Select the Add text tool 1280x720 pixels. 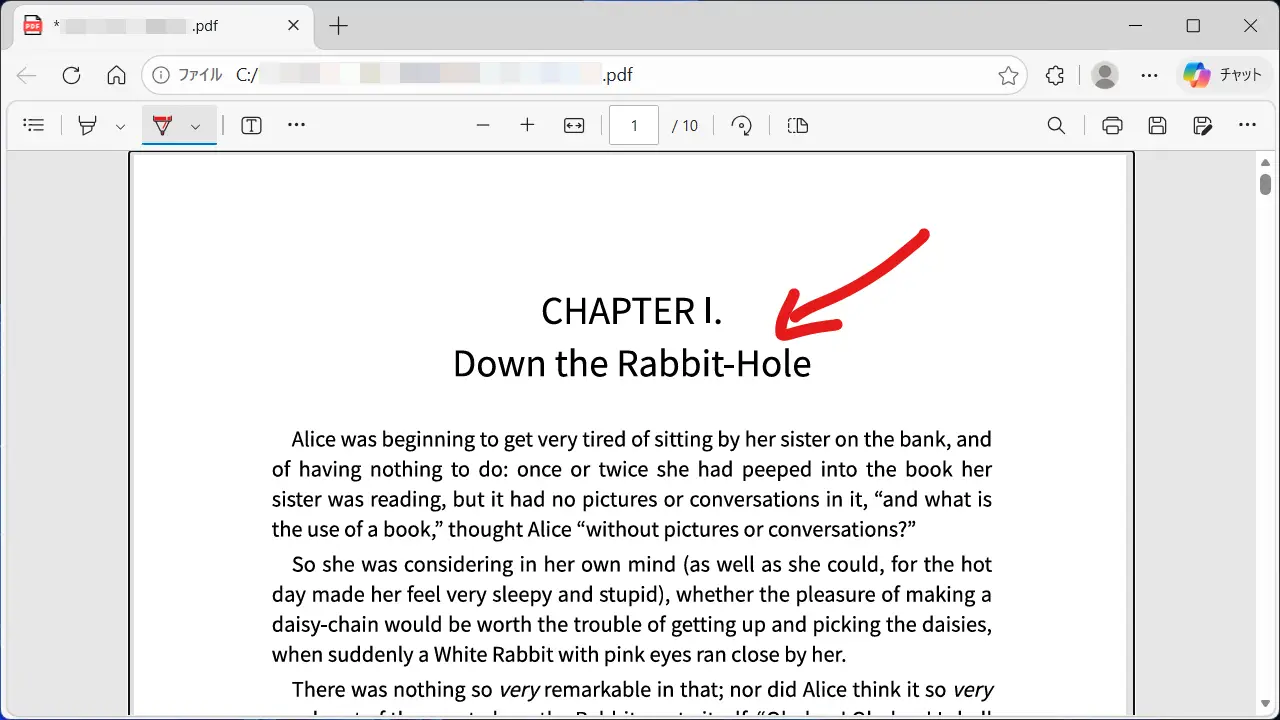click(x=251, y=125)
